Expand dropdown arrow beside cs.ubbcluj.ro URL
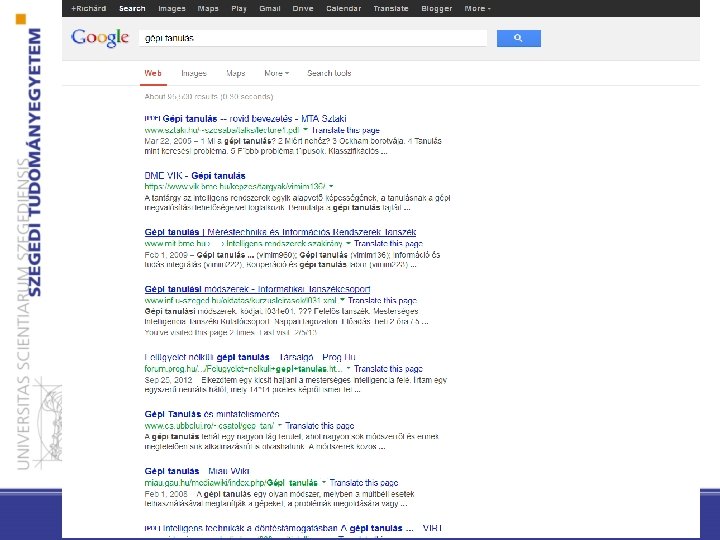Image resolution: width=720 pixels, height=540 pixels. (x=280, y=425)
